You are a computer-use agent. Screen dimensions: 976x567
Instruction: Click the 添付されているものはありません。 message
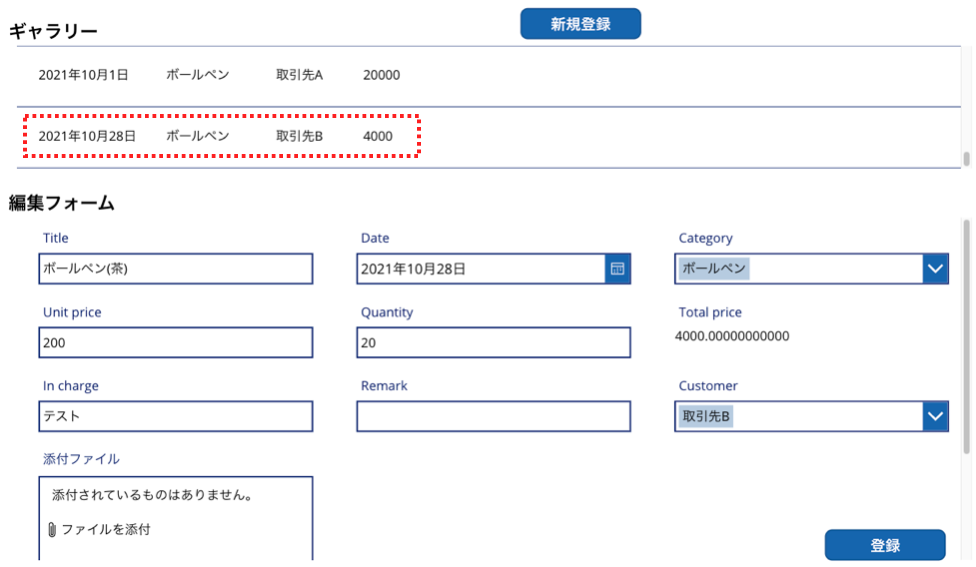click(152, 495)
